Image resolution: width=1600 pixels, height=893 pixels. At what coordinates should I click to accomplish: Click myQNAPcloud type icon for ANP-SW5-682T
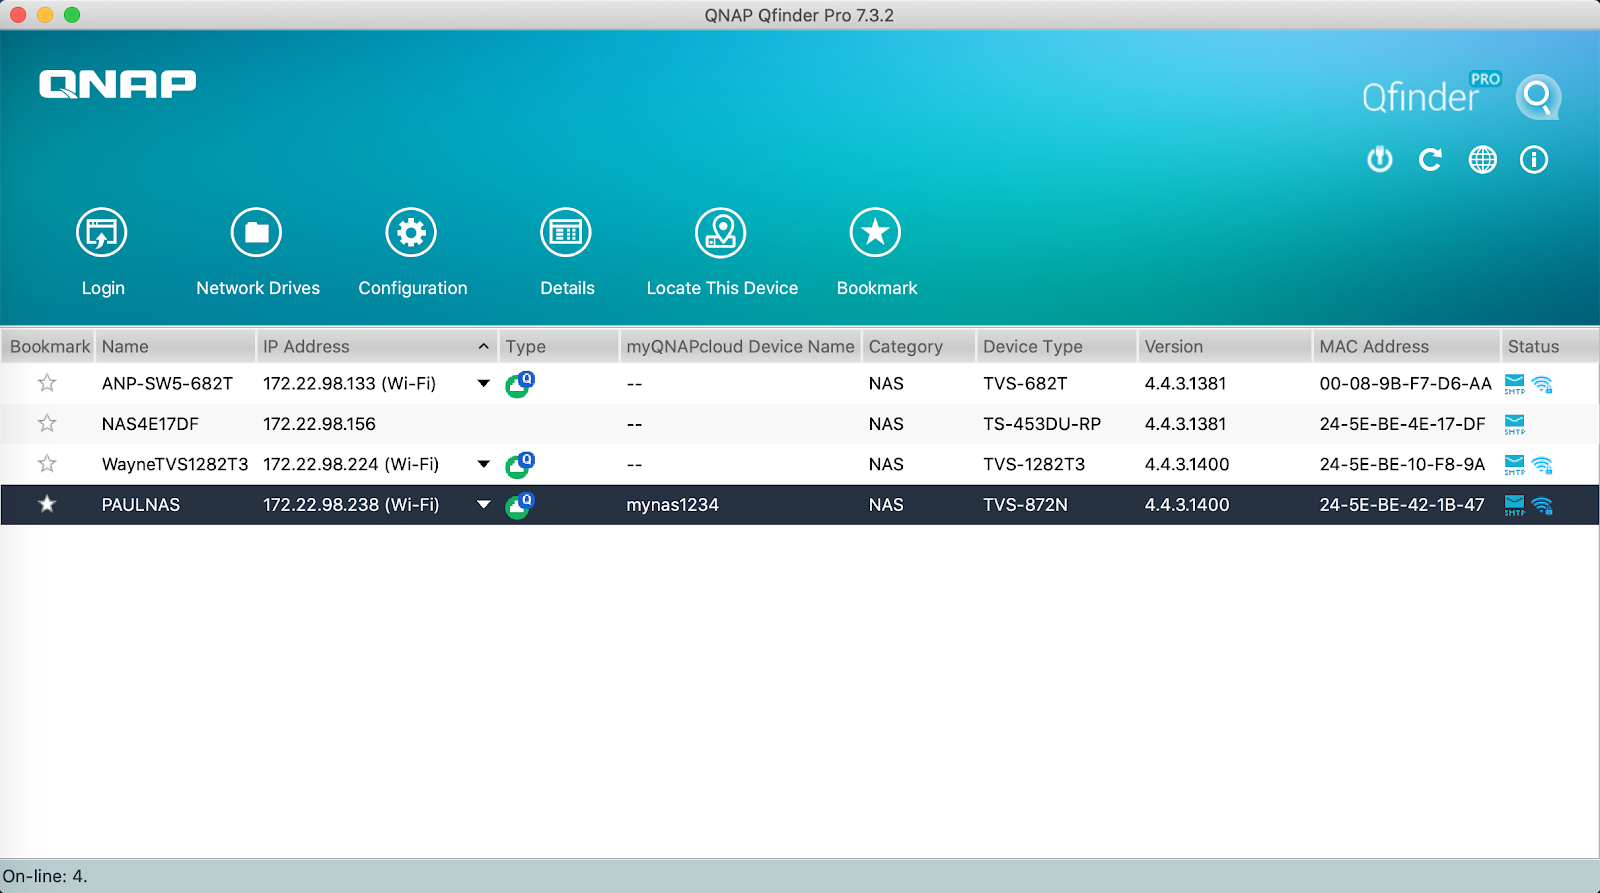pos(520,384)
